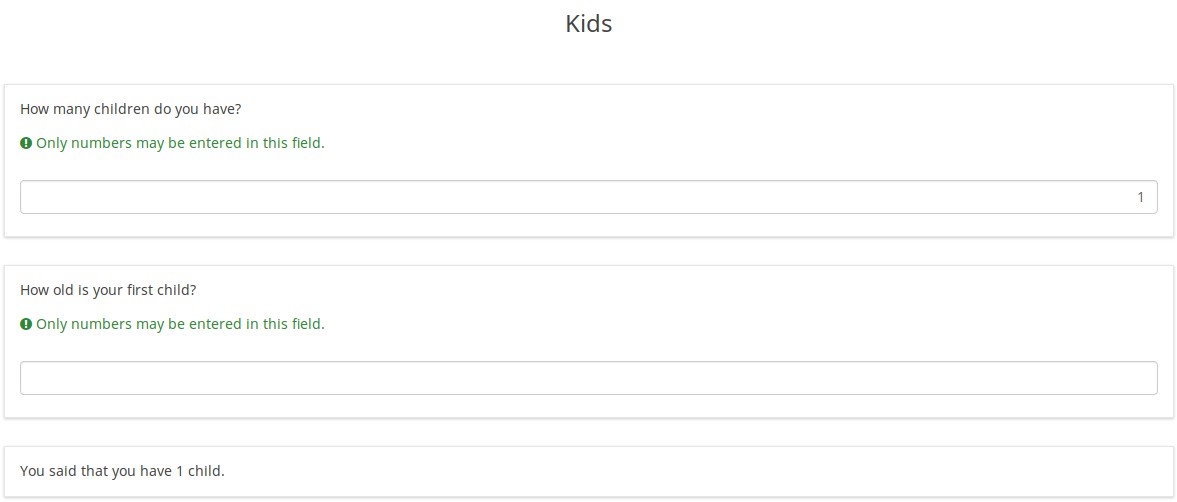The height and width of the screenshot is (502, 1177).
Task: Click the numbers-only hint under the children question
Action: point(180,143)
